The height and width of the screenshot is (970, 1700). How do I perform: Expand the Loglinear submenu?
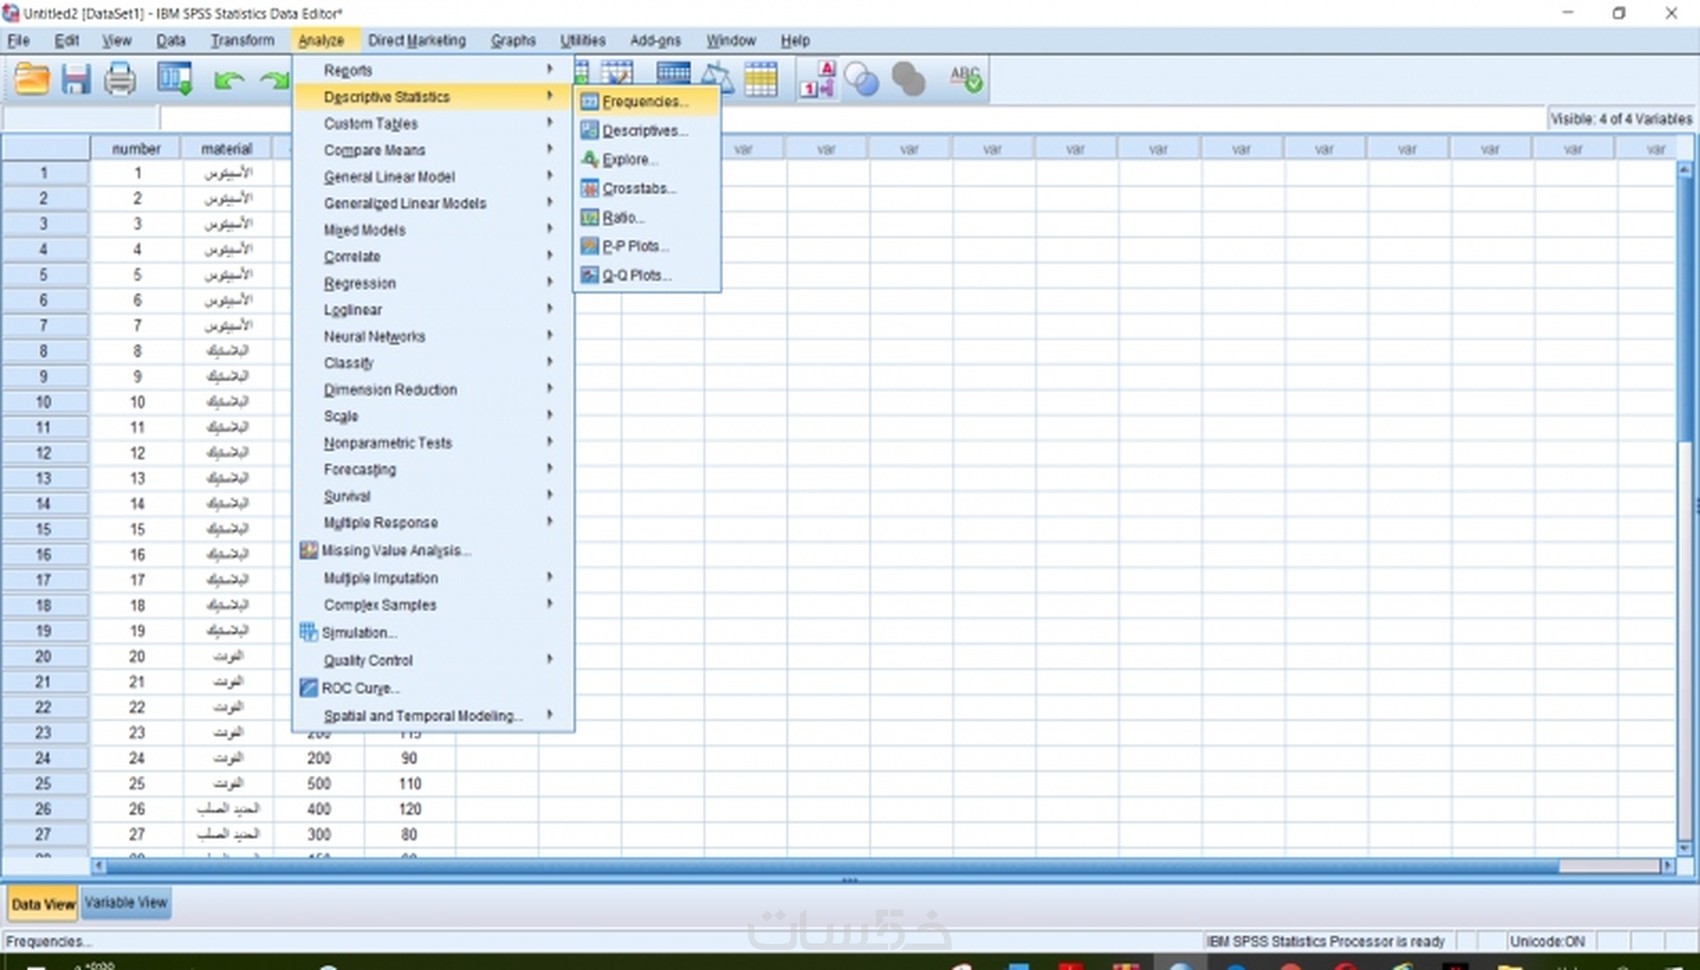click(x=432, y=311)
